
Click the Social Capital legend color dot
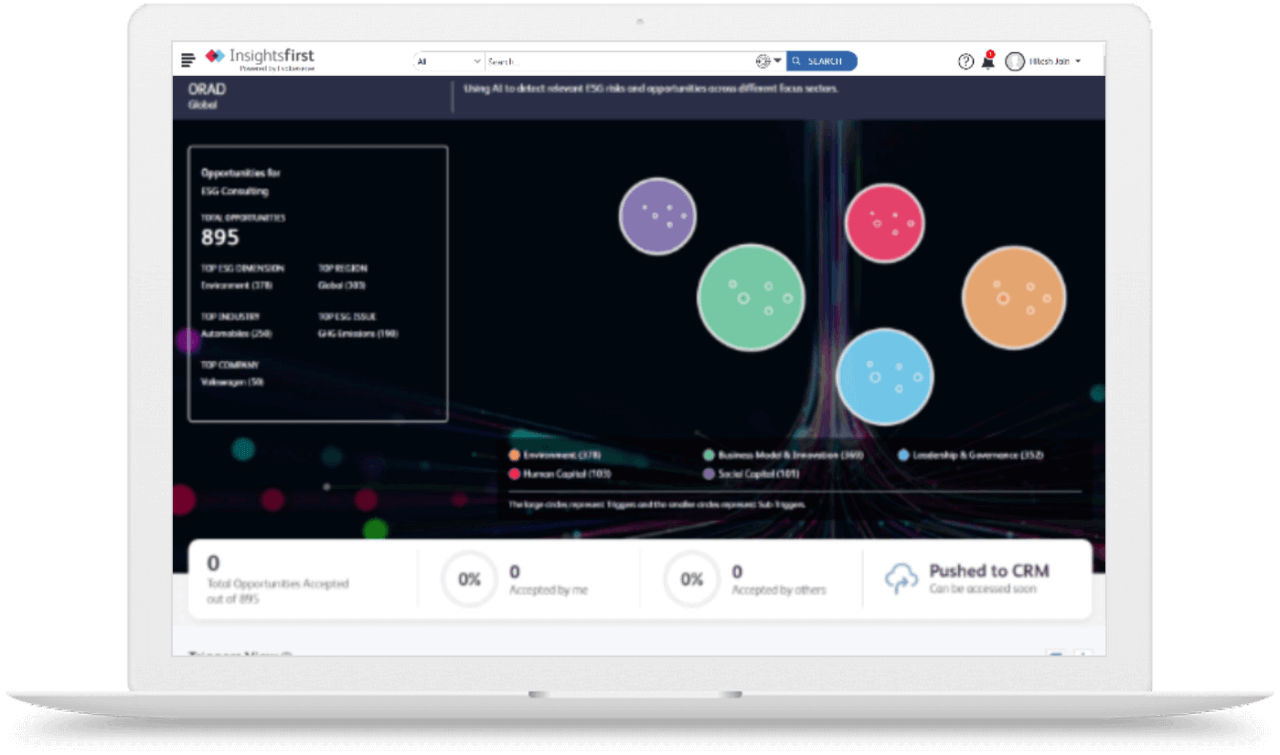click(709, 474)
